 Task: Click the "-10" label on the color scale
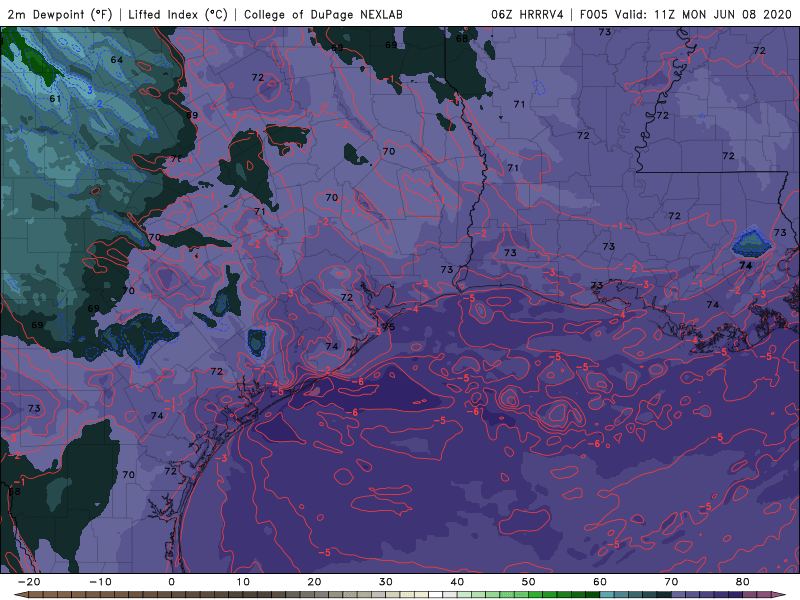pos(100,582)
